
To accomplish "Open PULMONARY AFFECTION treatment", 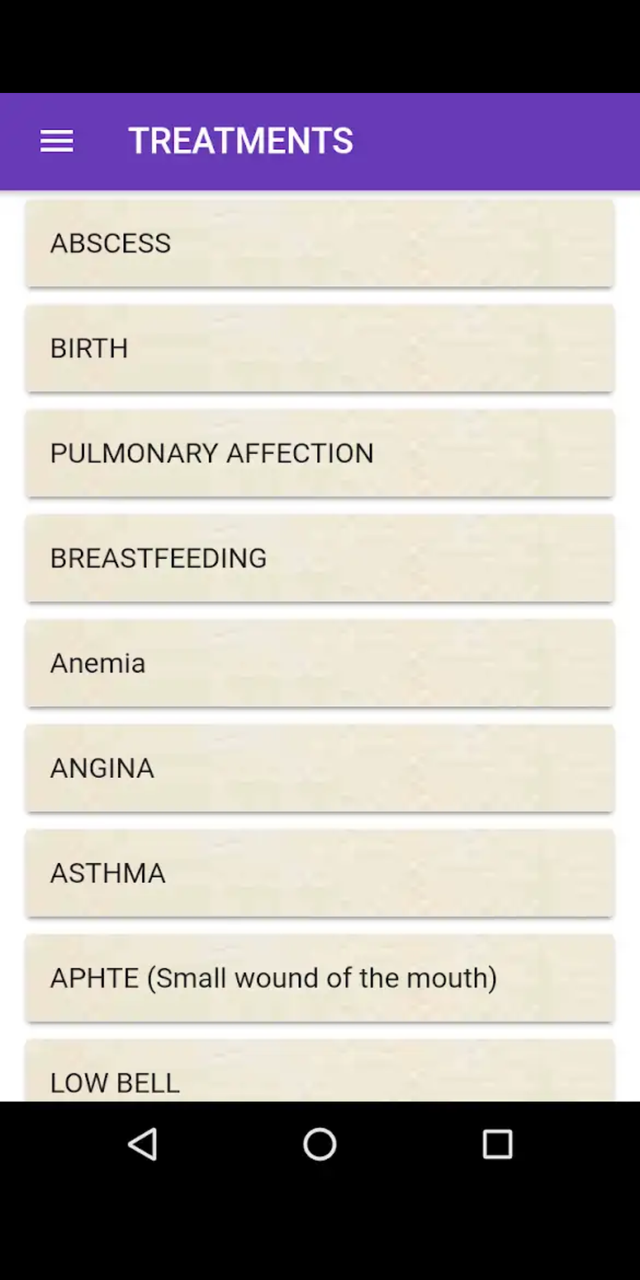I will [x=320, y=453].
